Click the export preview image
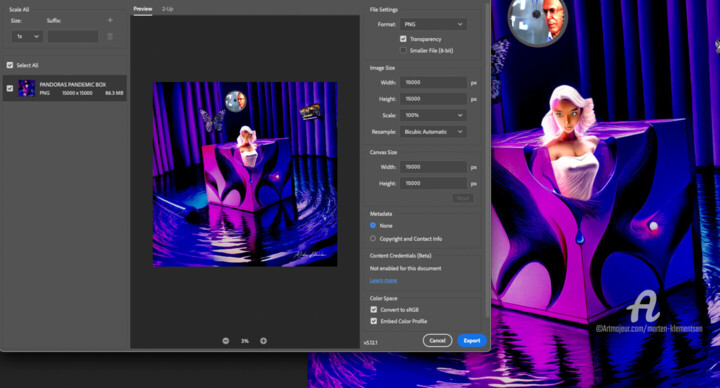The width and height of the screenshot is (720, 388). [245, 174]
